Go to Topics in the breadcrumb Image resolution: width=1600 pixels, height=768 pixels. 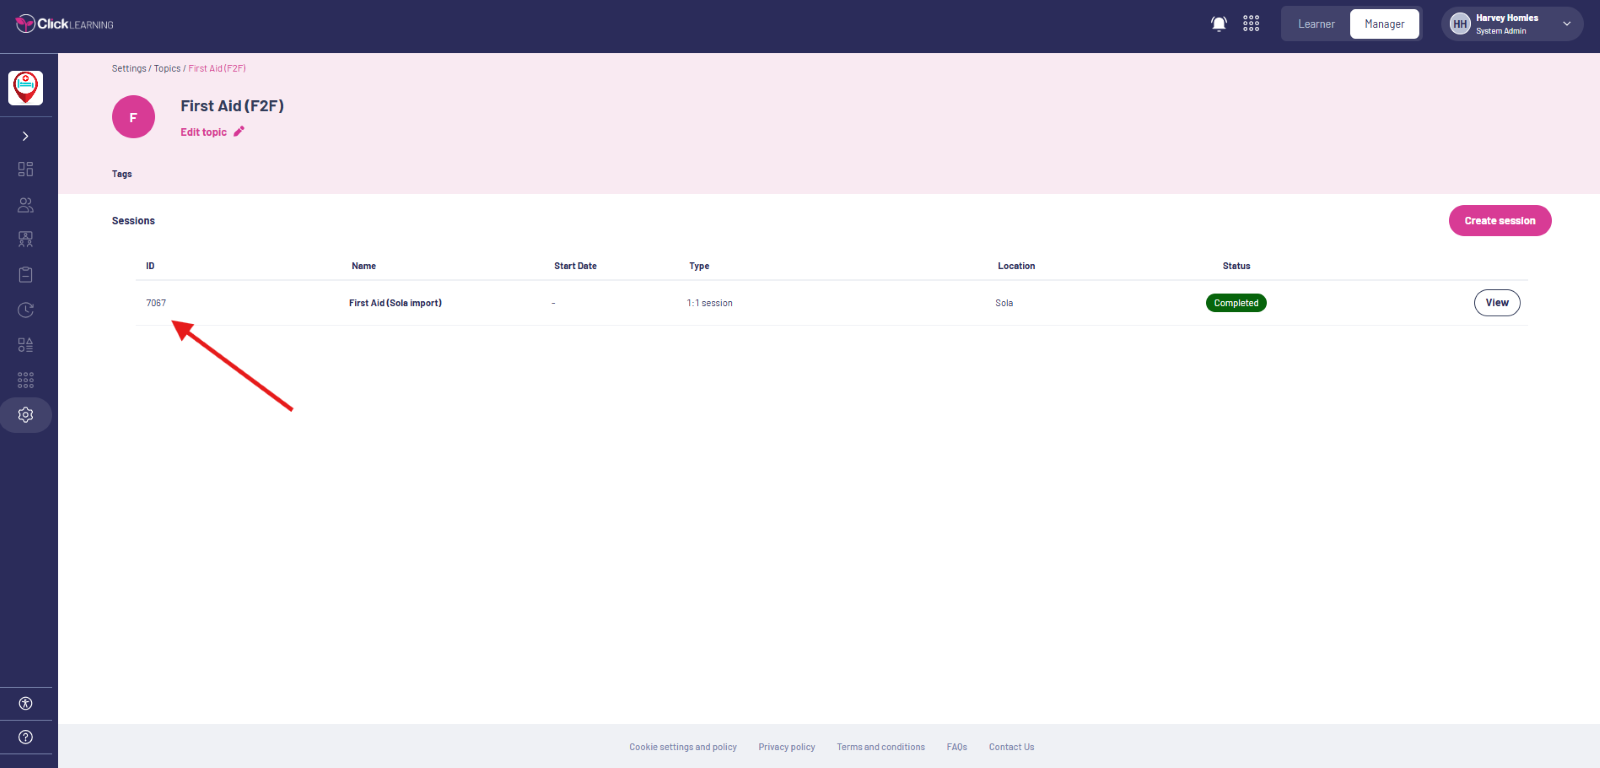click(x=167, y=69)
